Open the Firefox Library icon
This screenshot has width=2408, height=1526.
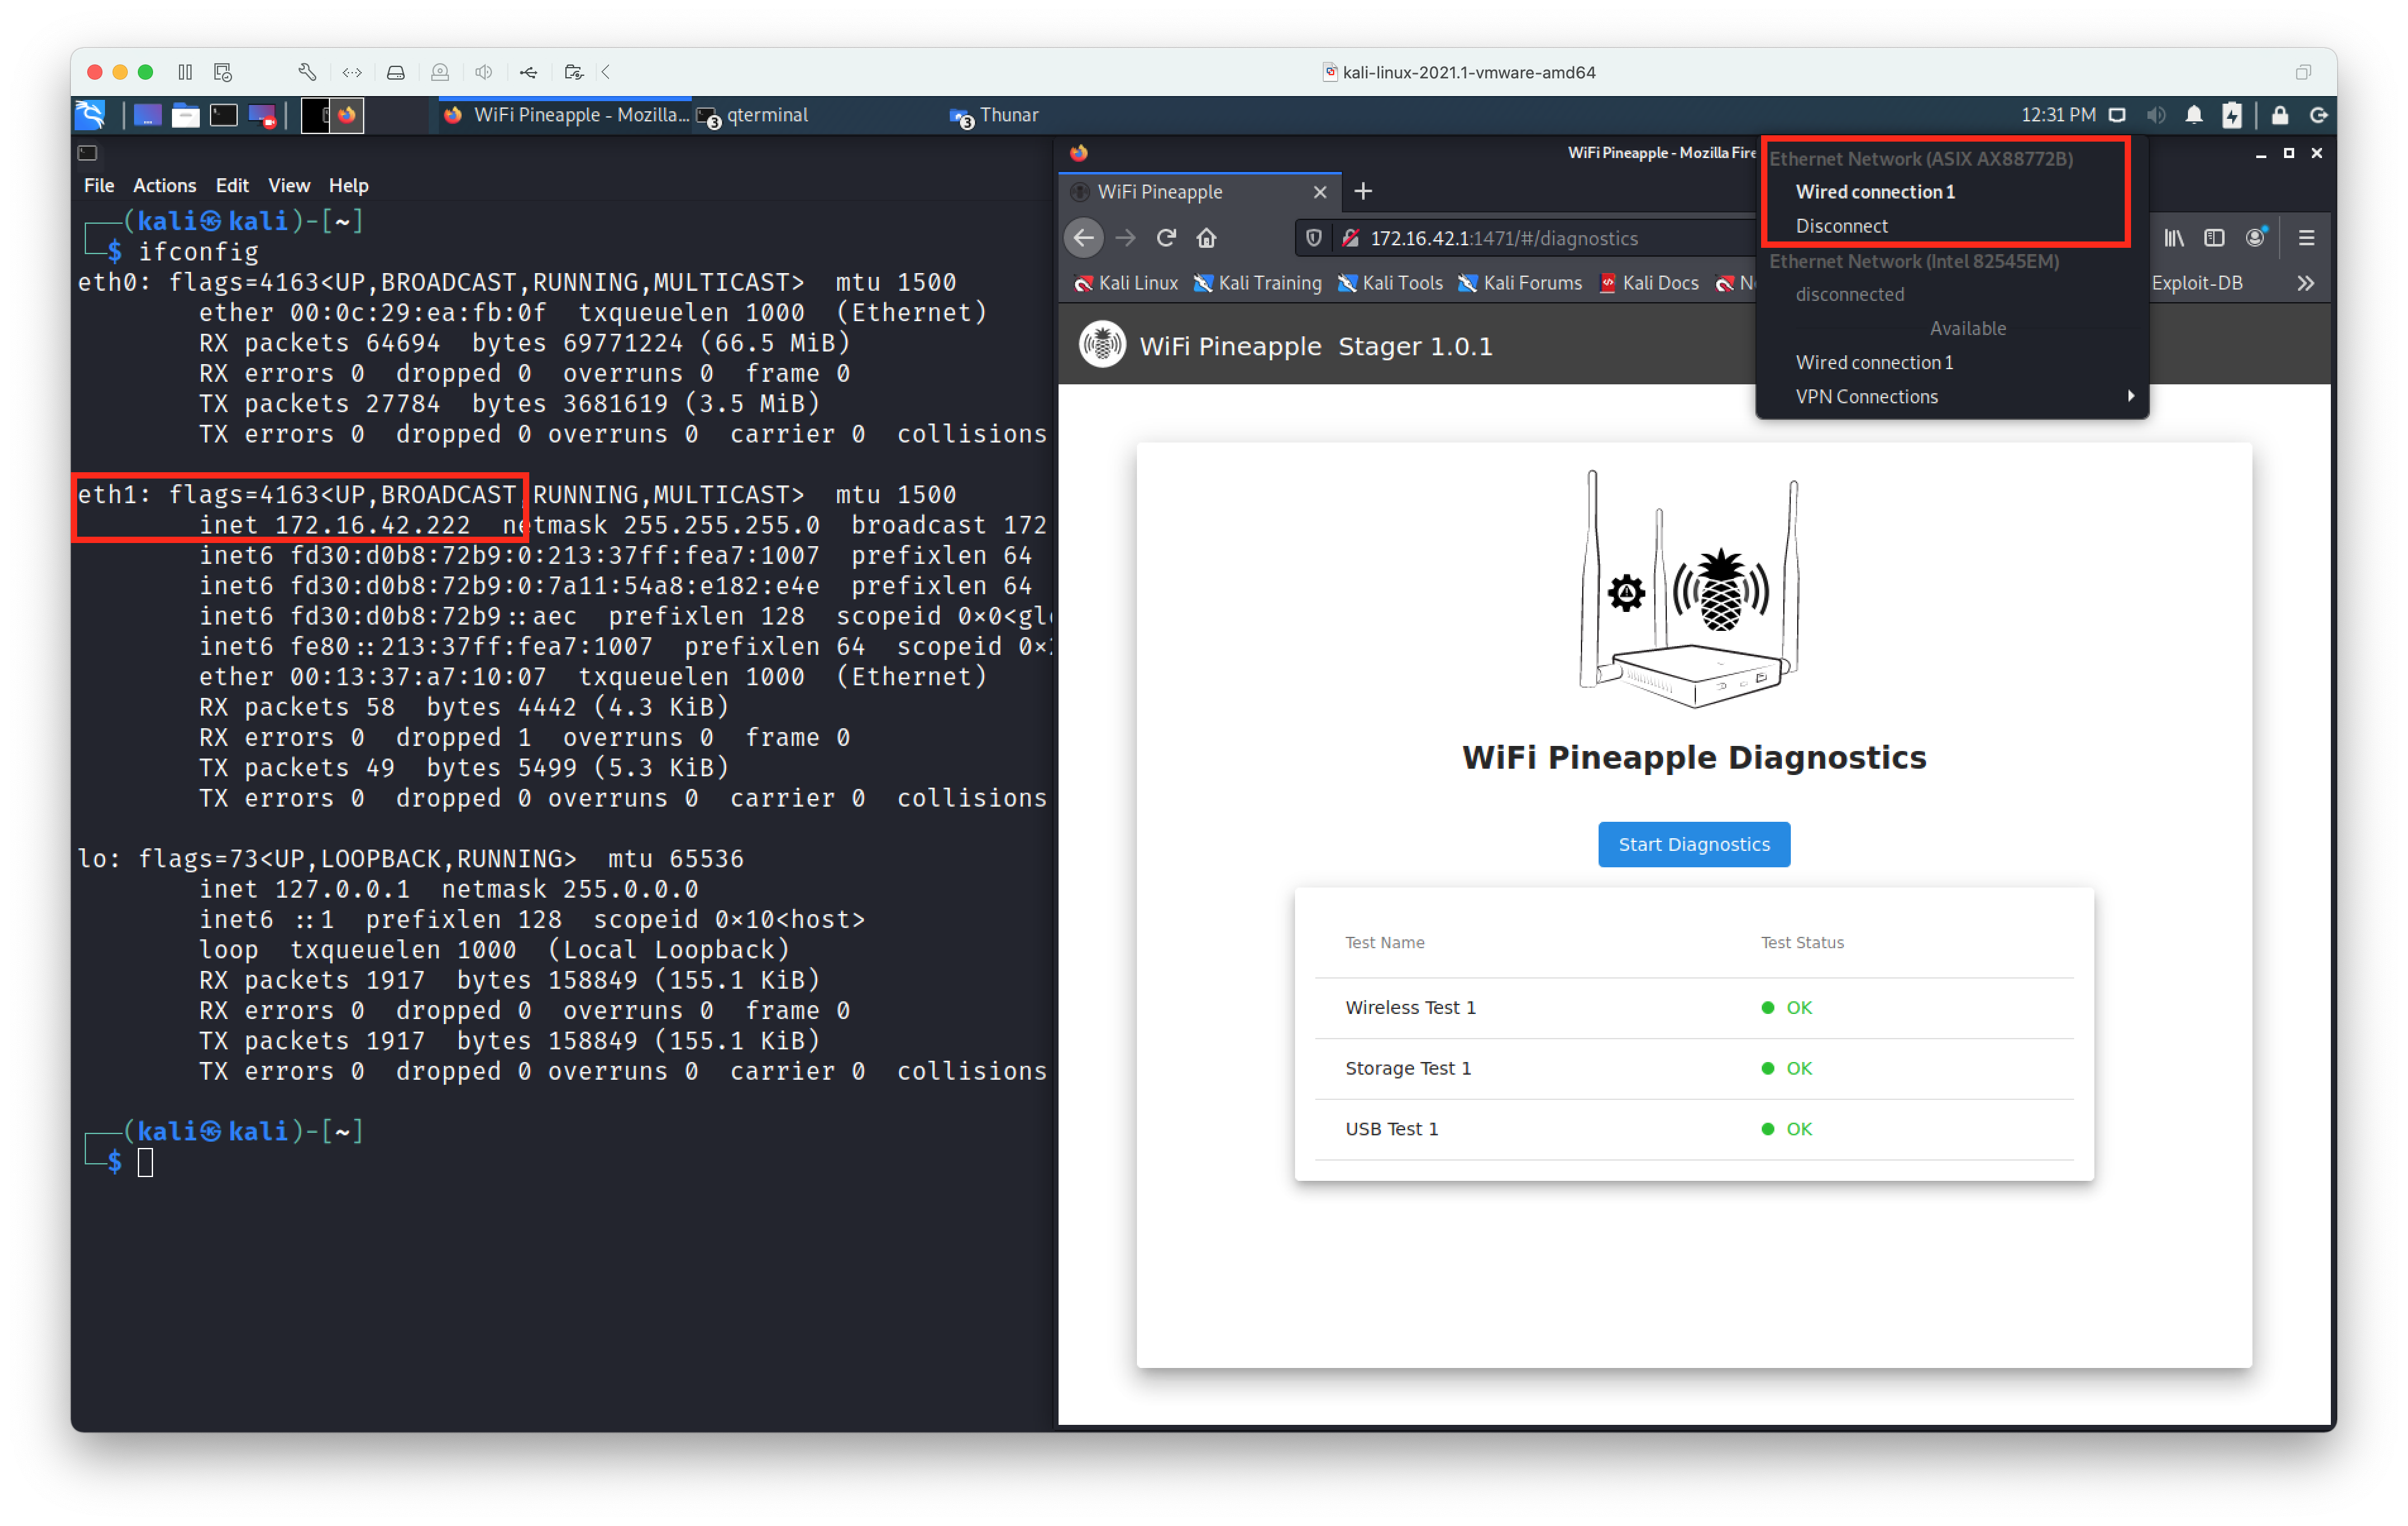[x=2174, y=238]
